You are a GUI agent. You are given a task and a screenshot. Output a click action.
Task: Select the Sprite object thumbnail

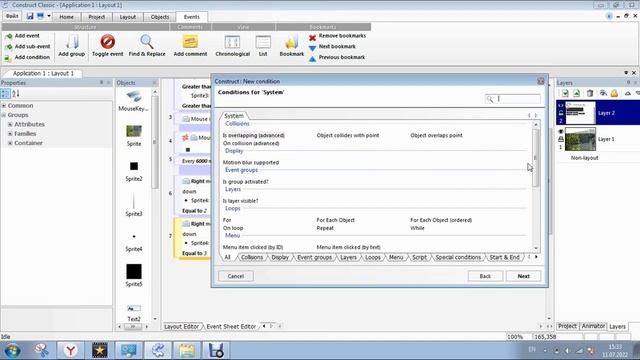pos(134,131)
